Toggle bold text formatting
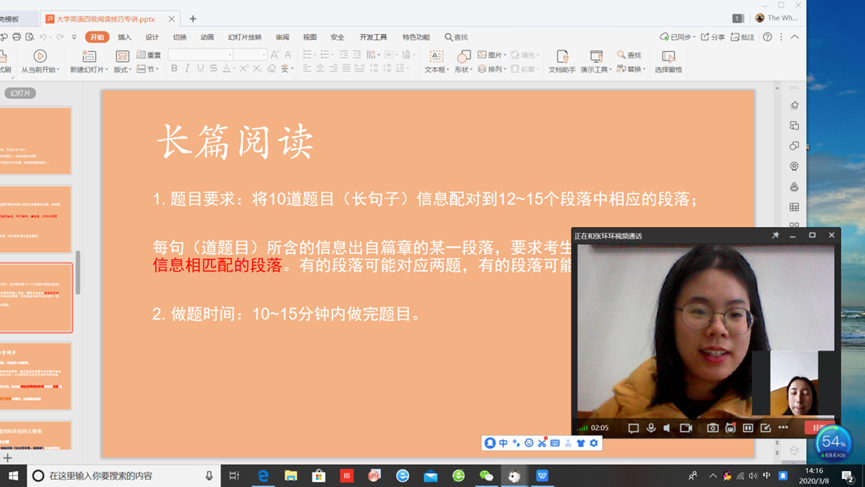 (x=174, y=69)
